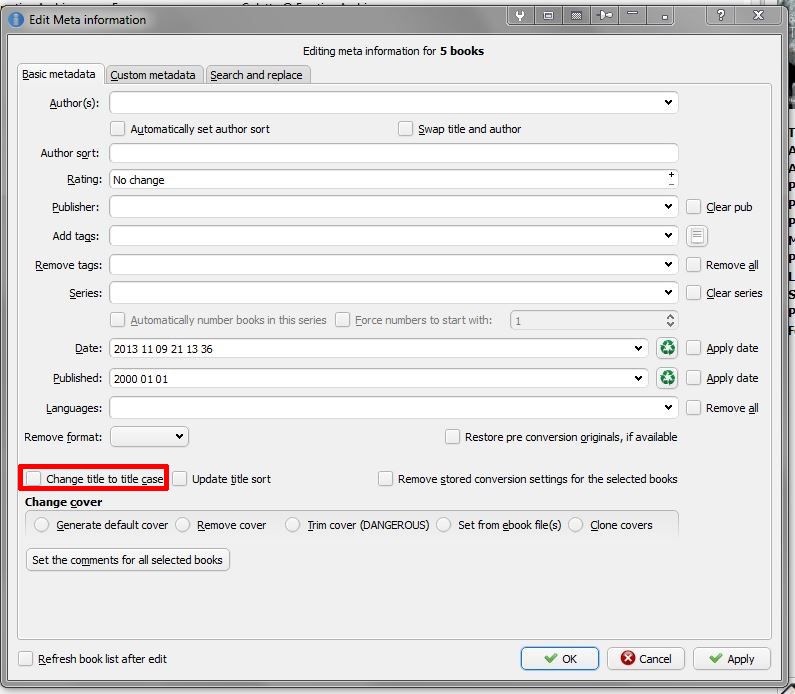Enable Change title to title case
795x694 pixels.
(33, 479)
